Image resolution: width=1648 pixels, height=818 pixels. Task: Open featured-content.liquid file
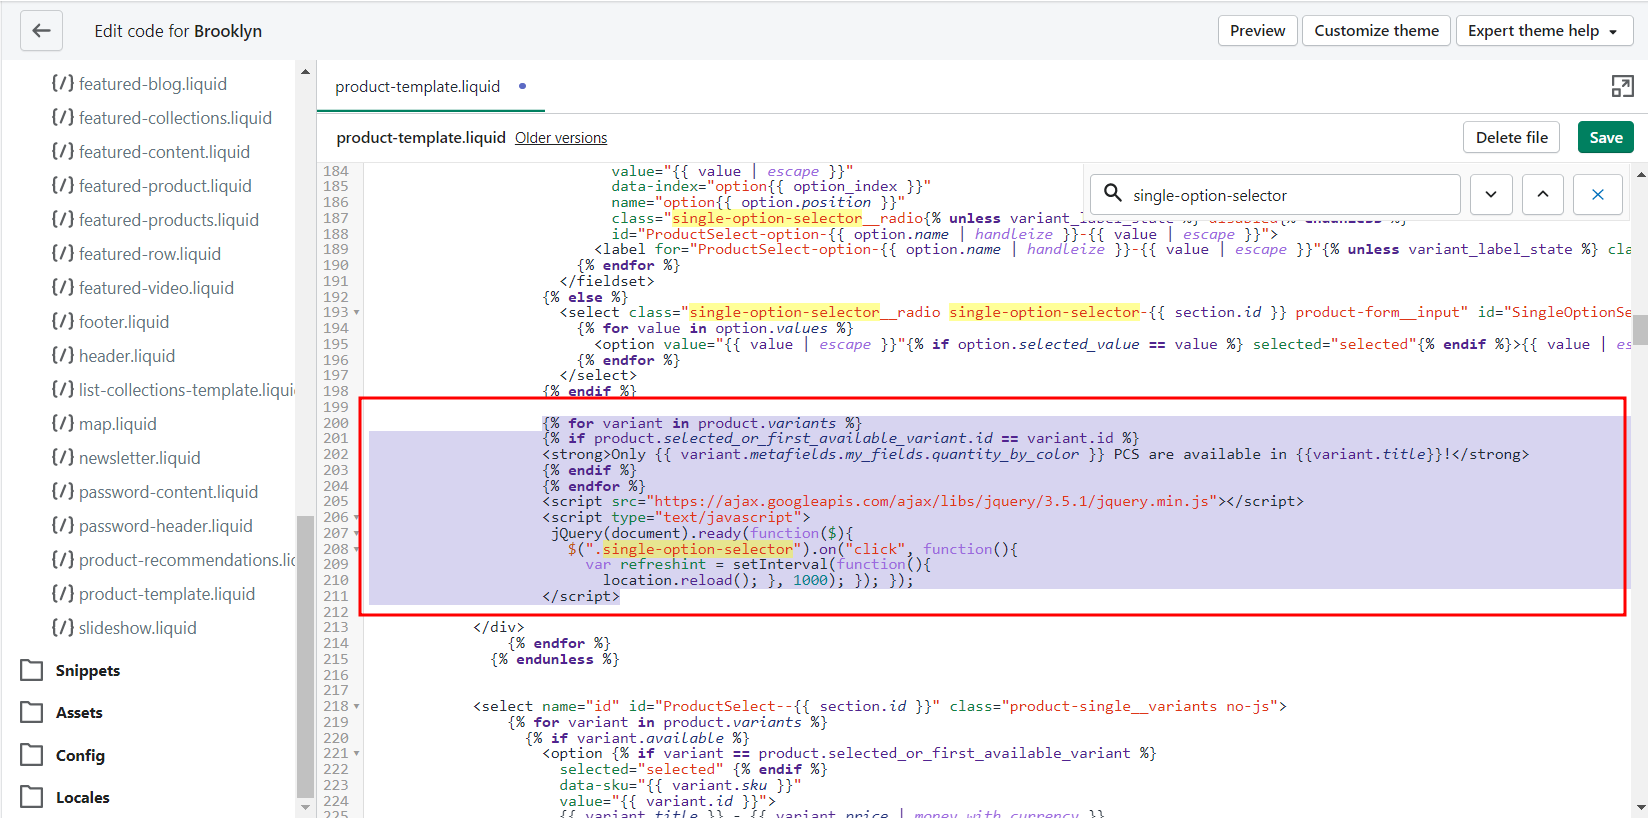point(150,152)
